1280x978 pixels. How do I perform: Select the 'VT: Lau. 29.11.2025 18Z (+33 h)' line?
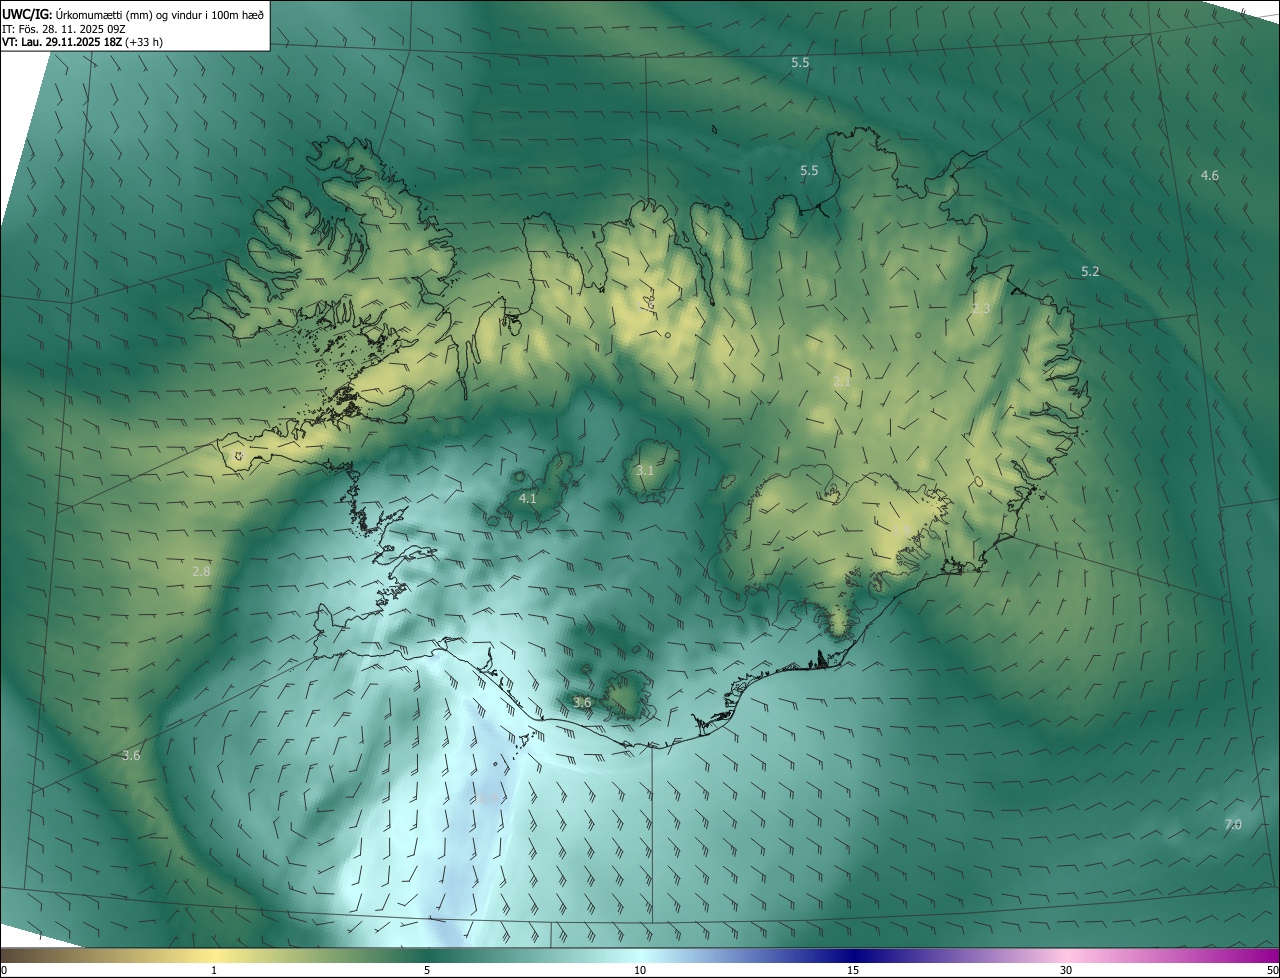82,42
